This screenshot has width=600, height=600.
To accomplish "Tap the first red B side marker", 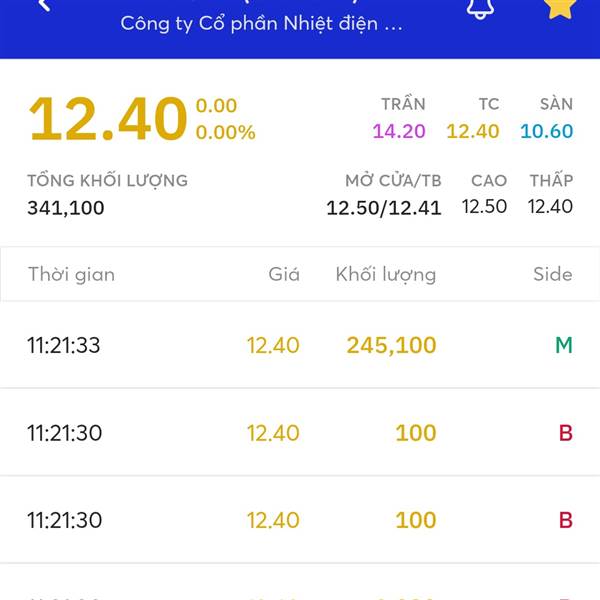I will click(x=565, y=433).
